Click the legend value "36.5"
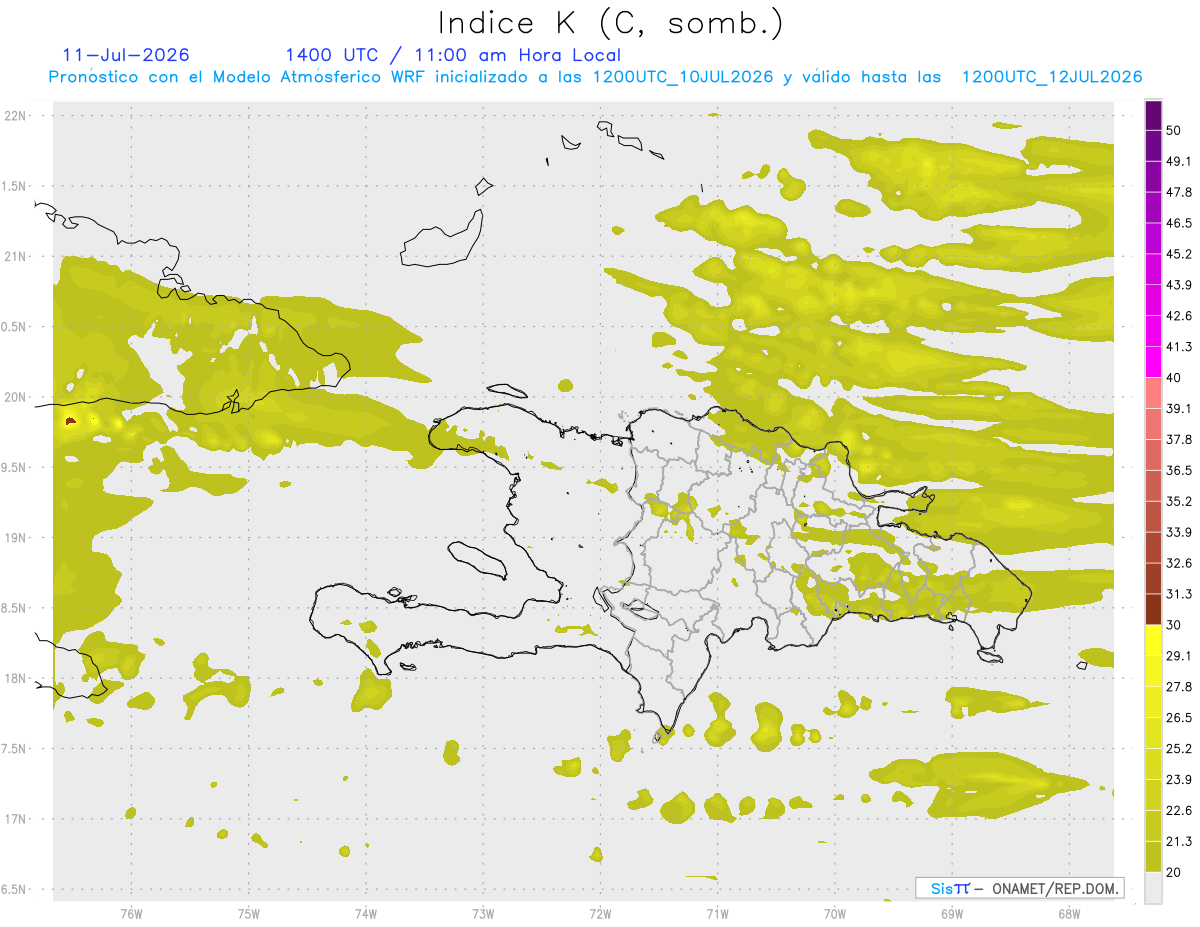 tap(1179, 470)
